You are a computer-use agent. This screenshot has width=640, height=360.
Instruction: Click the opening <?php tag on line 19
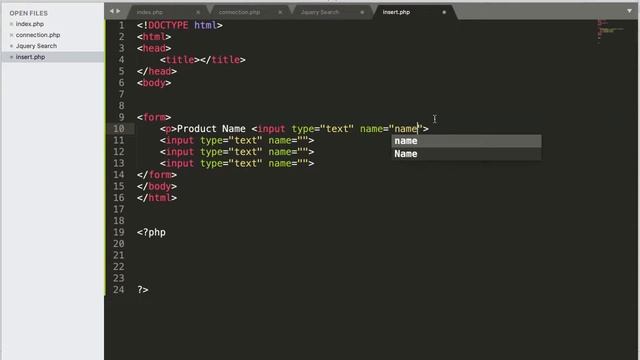[x=151, y=233]
